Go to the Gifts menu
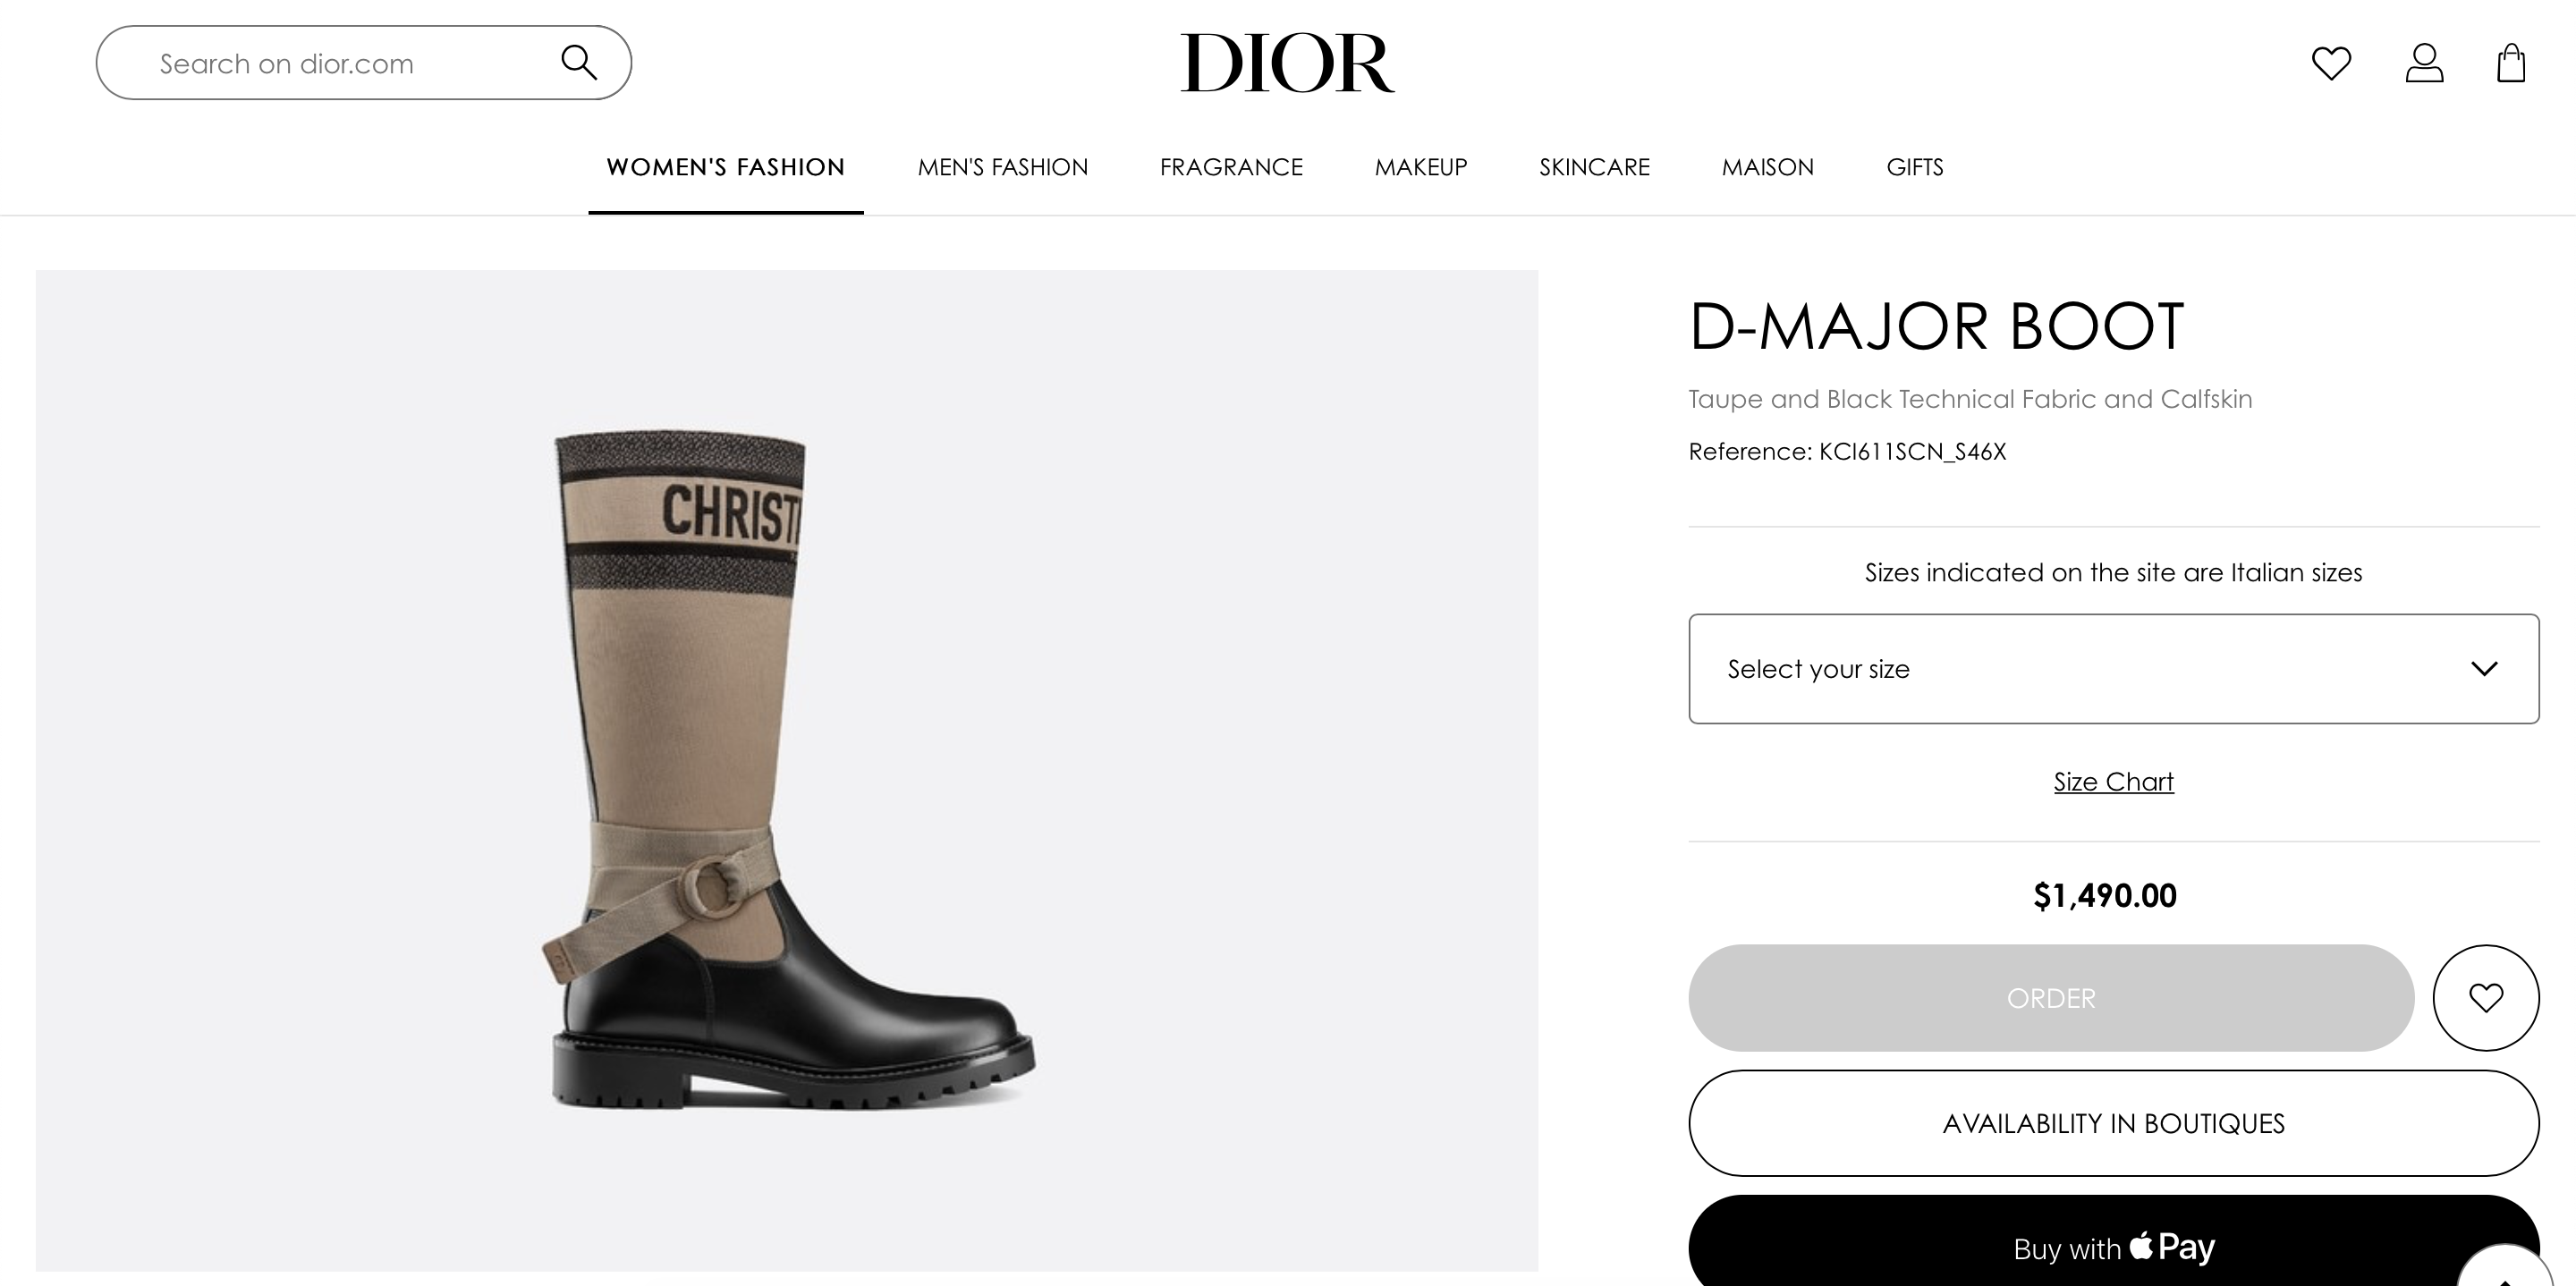The image size is (2576, 1286). (x=1915, y=167)
